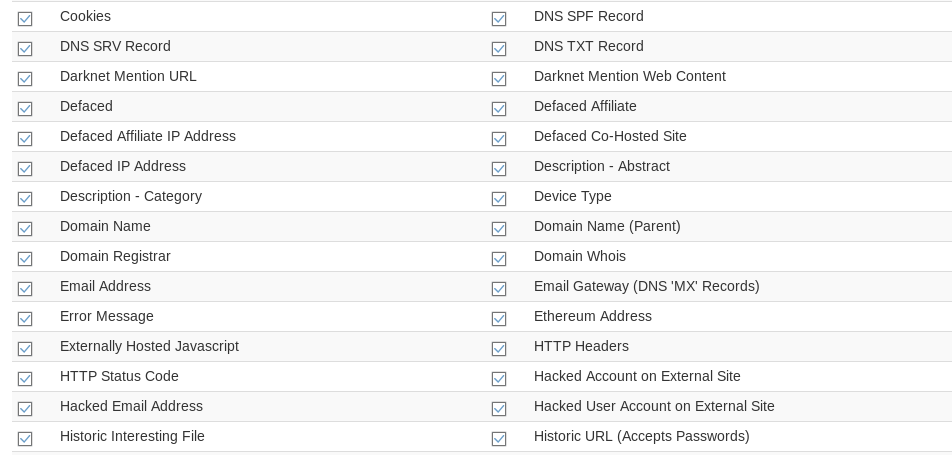Uncheck Historic URL (Accepts Passwords)
Viewport: 952px width, 455px height.
pos(499,438)
